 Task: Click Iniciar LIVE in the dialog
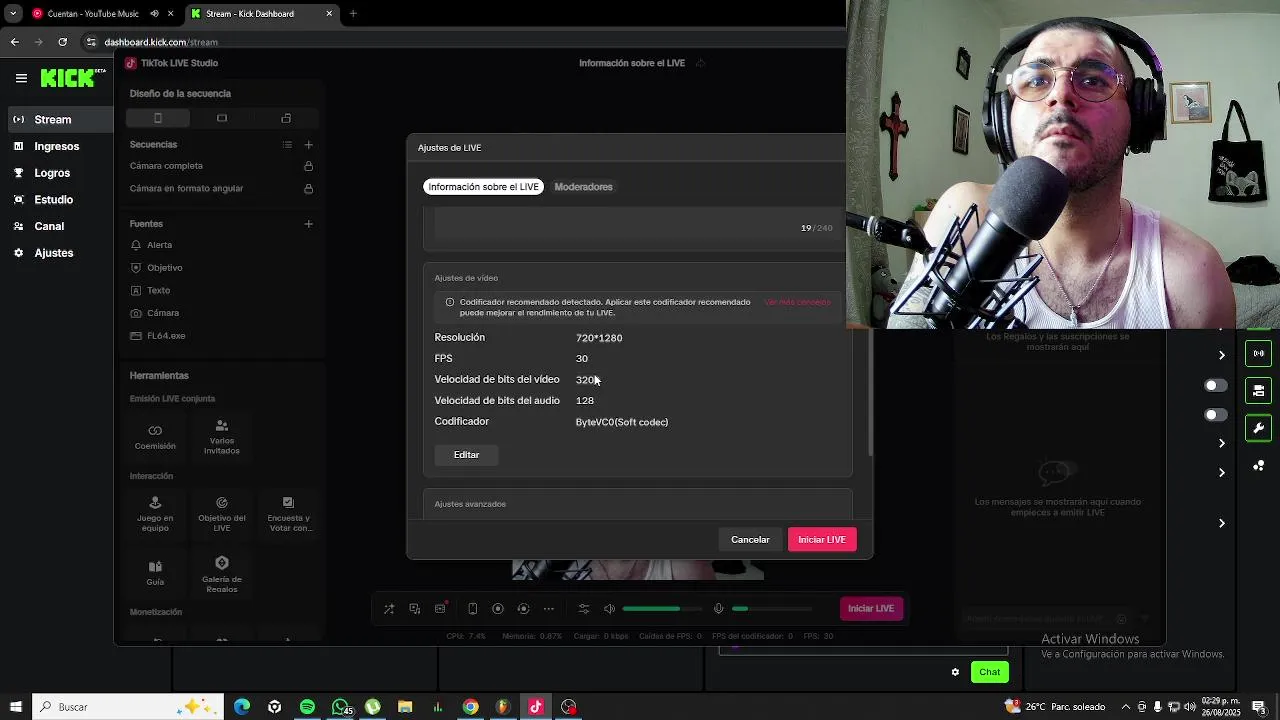(x=822, y=540)
